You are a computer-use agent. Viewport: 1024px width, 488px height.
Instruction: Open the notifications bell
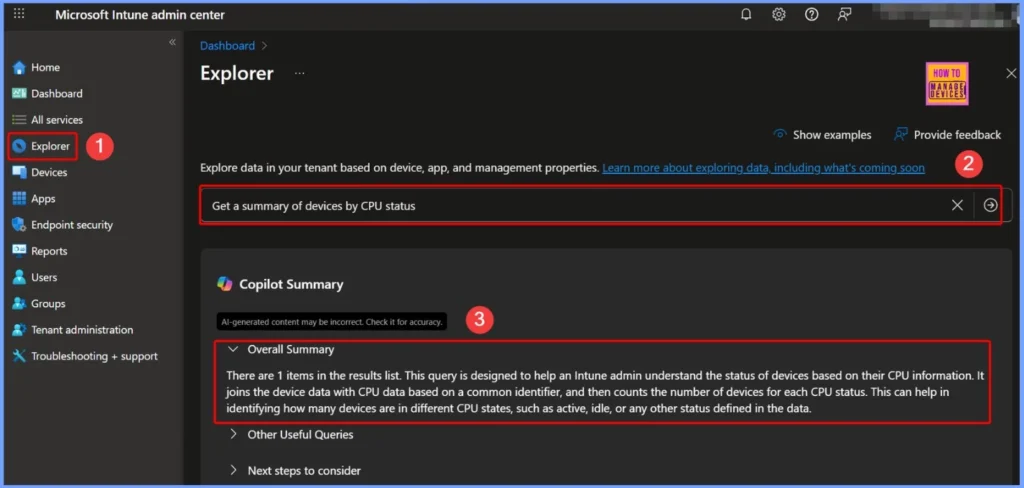click(x=746, y=14)
